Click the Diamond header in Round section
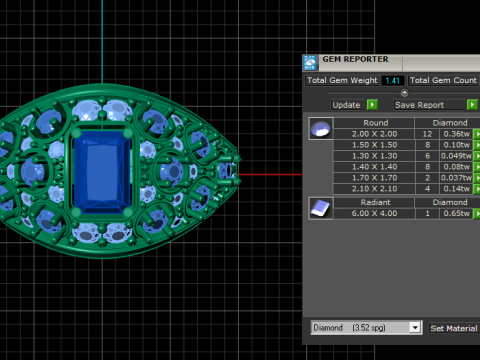This screenshot has height=360, width=480. click(448, 123)
